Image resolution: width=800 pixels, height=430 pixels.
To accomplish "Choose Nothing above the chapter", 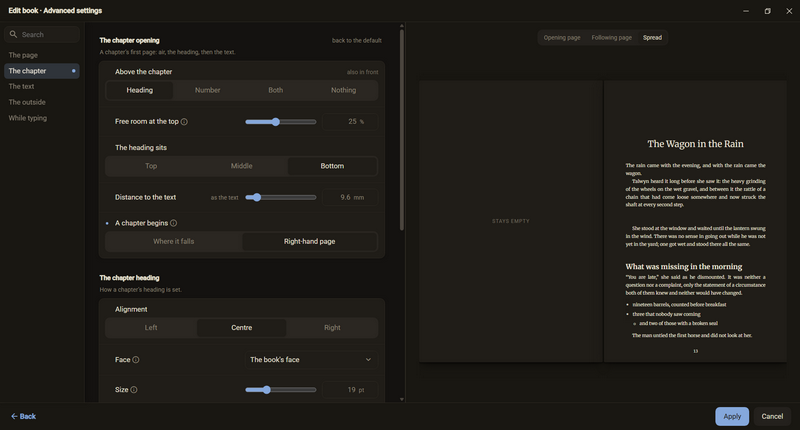I will (x=343, y=90).
